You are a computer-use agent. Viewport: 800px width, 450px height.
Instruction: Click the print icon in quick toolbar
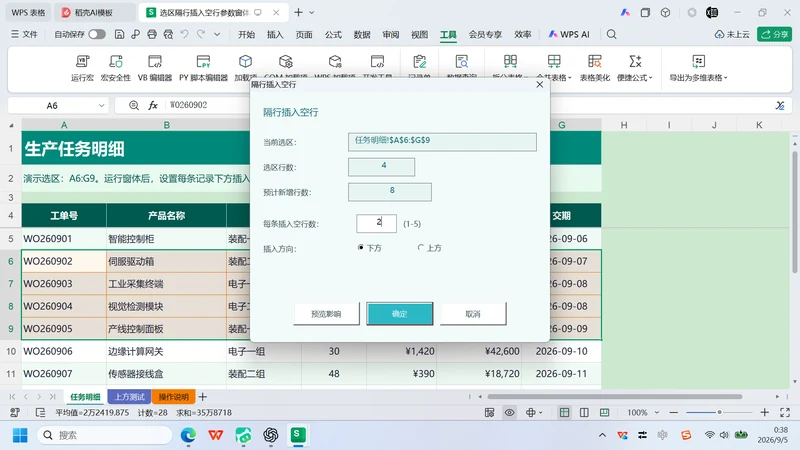tap(152, 34)
